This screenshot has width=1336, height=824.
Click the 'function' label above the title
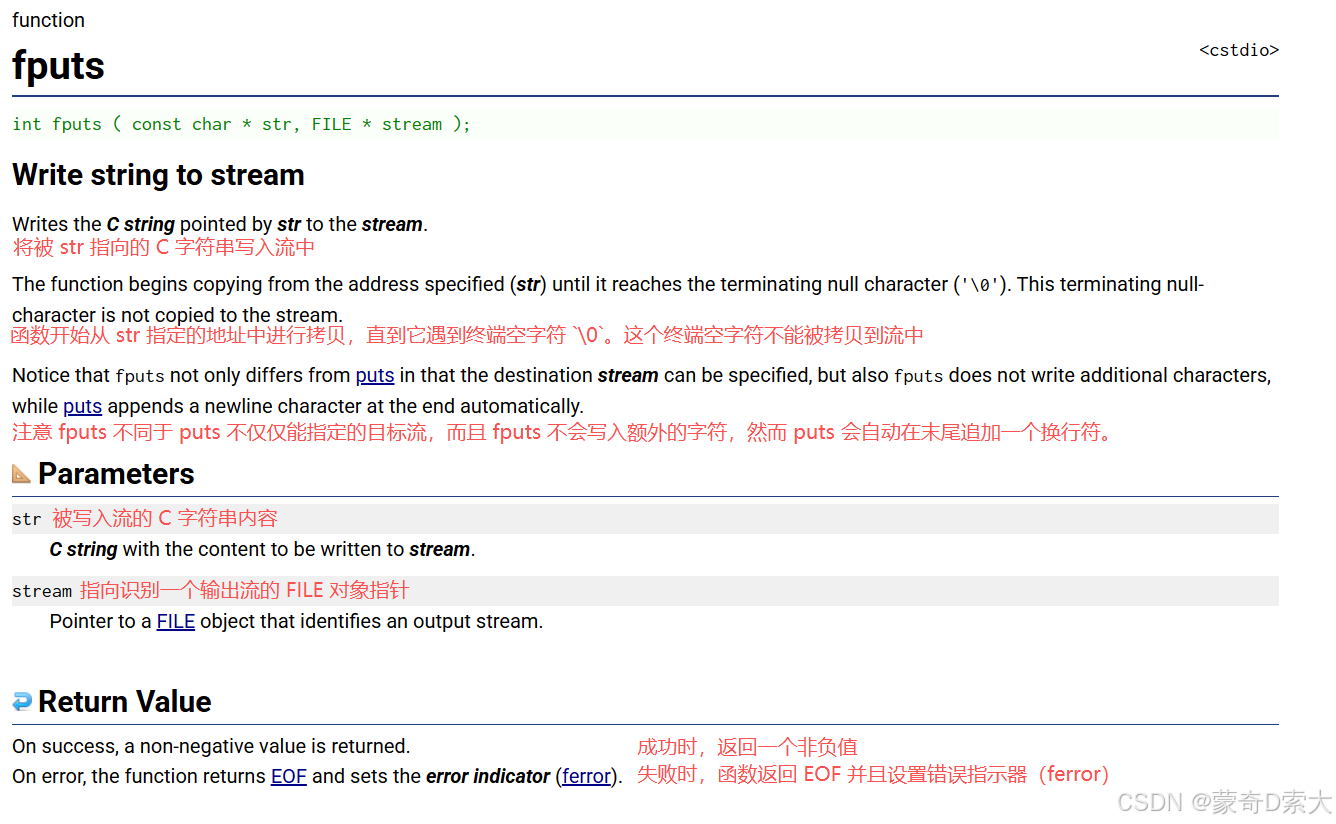(x=48, y=20)
